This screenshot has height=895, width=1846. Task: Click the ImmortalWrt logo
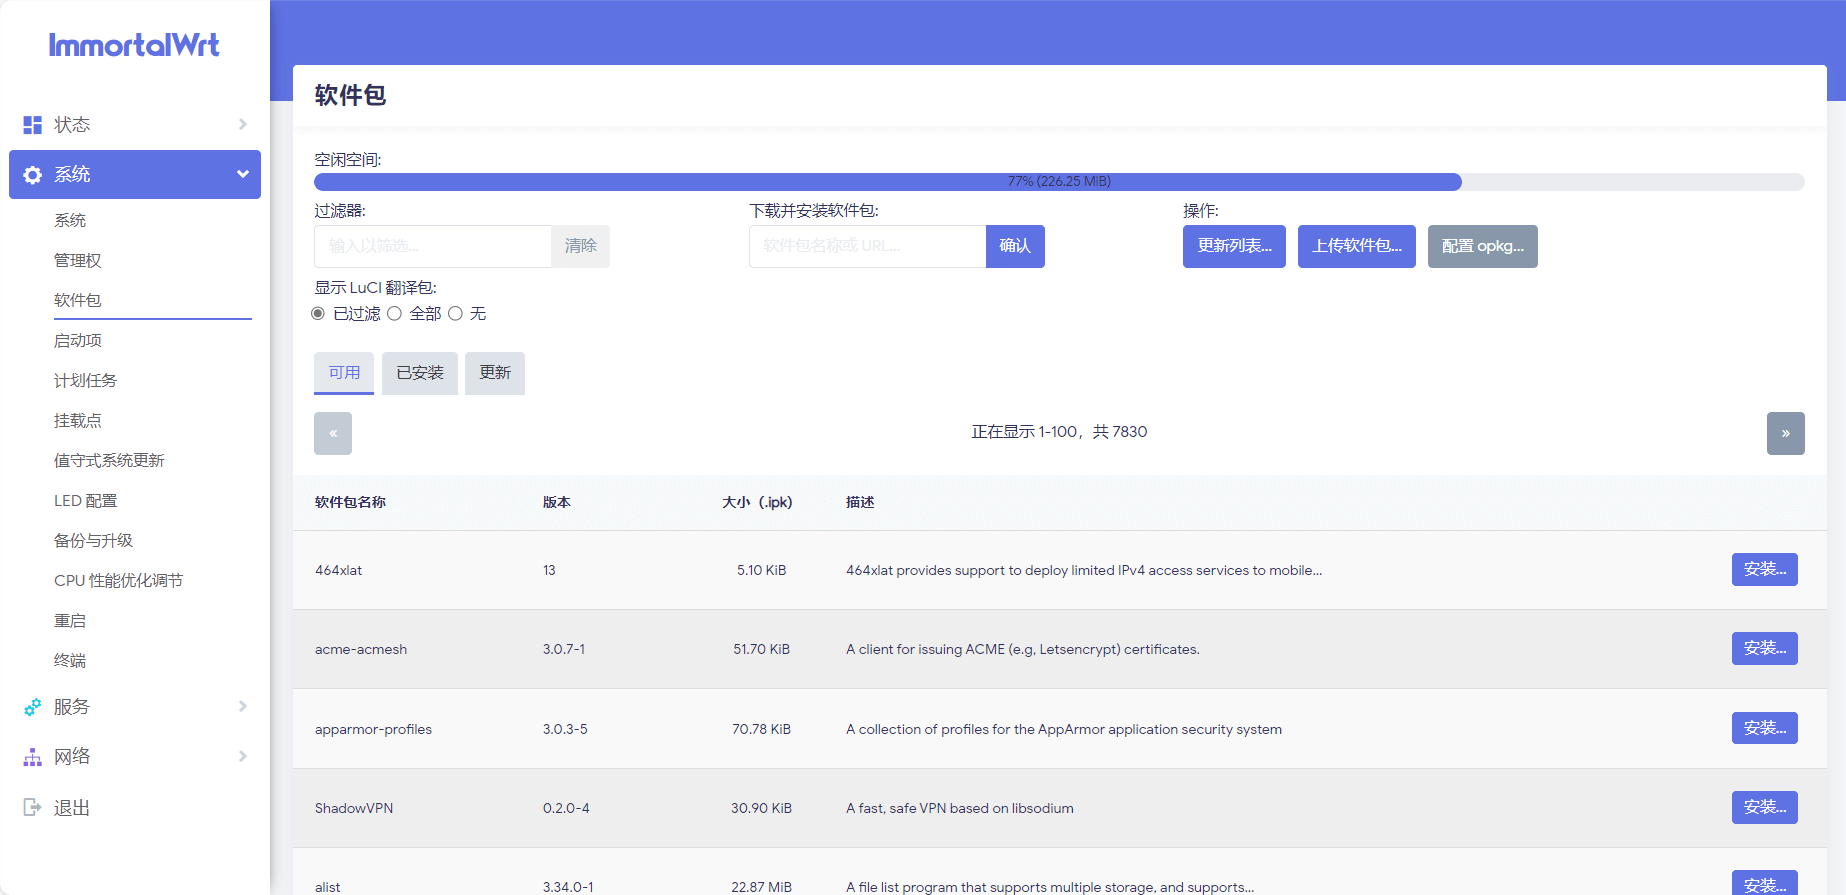click(x=134, y=45)
